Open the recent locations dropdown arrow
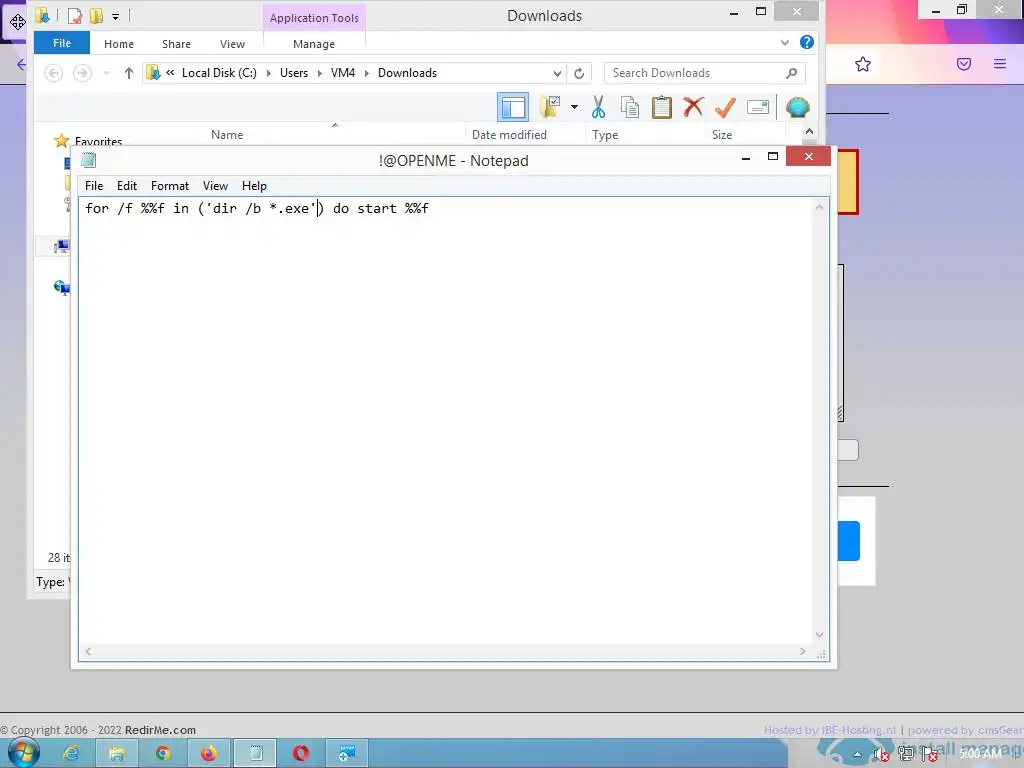The width and height of the screenshot is (1024, 768). (106, 73)
